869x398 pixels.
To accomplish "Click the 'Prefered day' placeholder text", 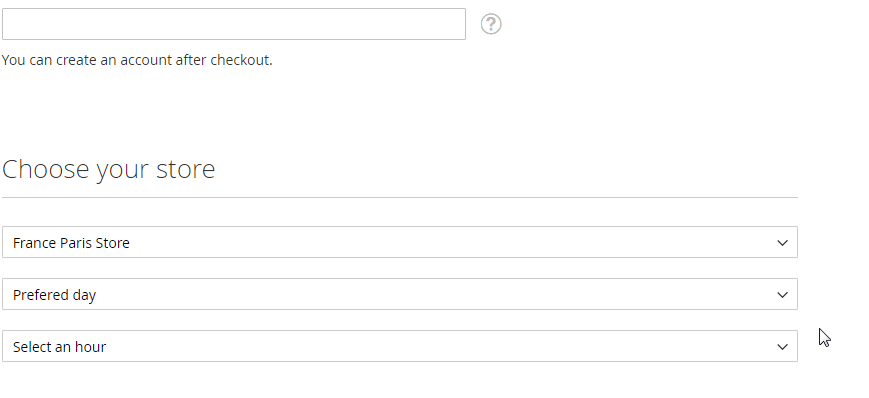I will 54,295.
